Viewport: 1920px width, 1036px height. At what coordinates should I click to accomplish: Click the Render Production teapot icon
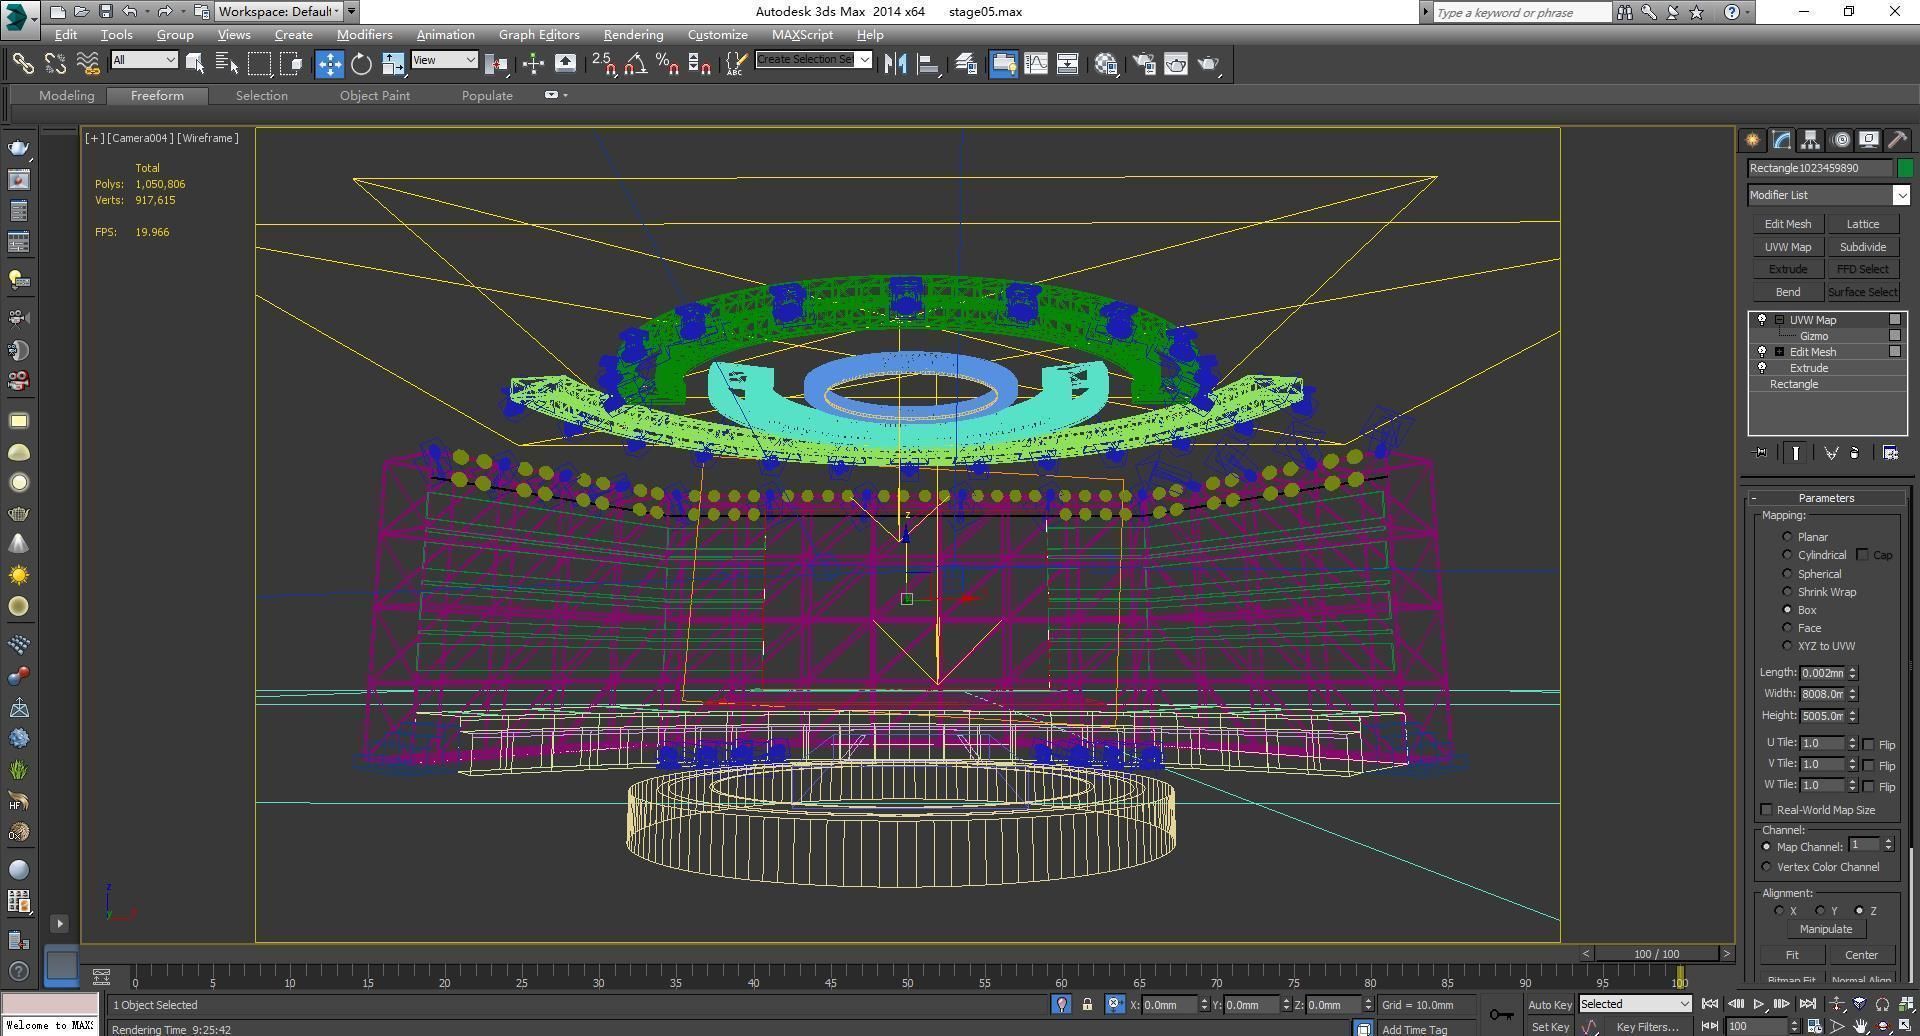(1209, 64)
